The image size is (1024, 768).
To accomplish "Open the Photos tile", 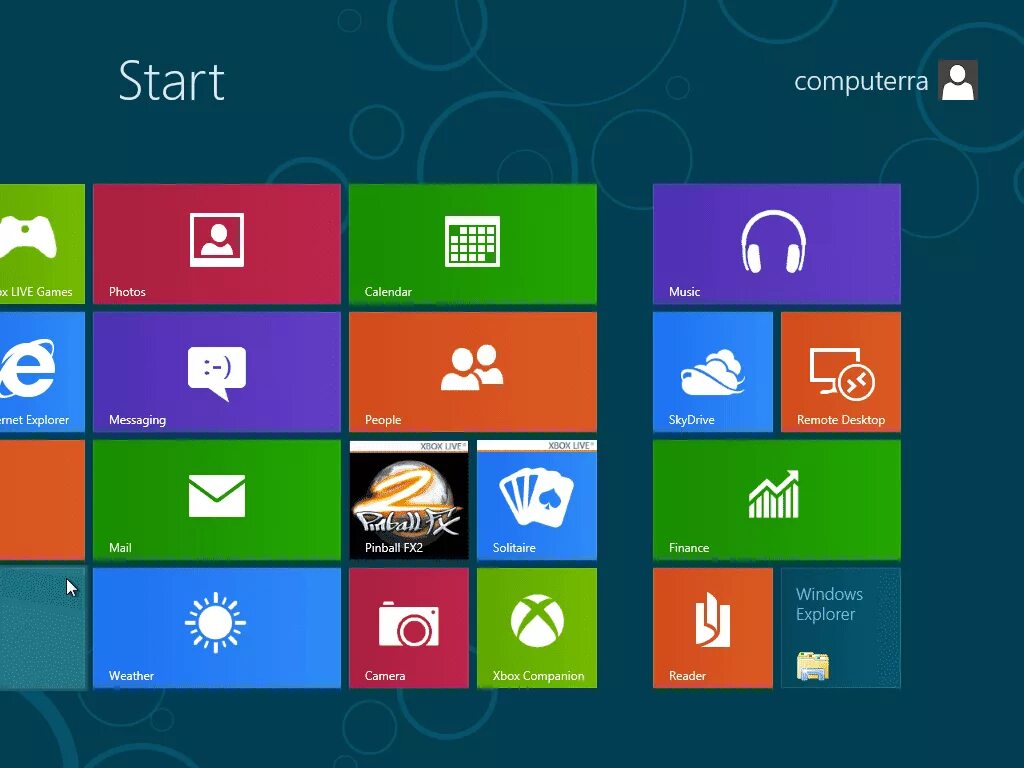I will click(x=217, y=244).
